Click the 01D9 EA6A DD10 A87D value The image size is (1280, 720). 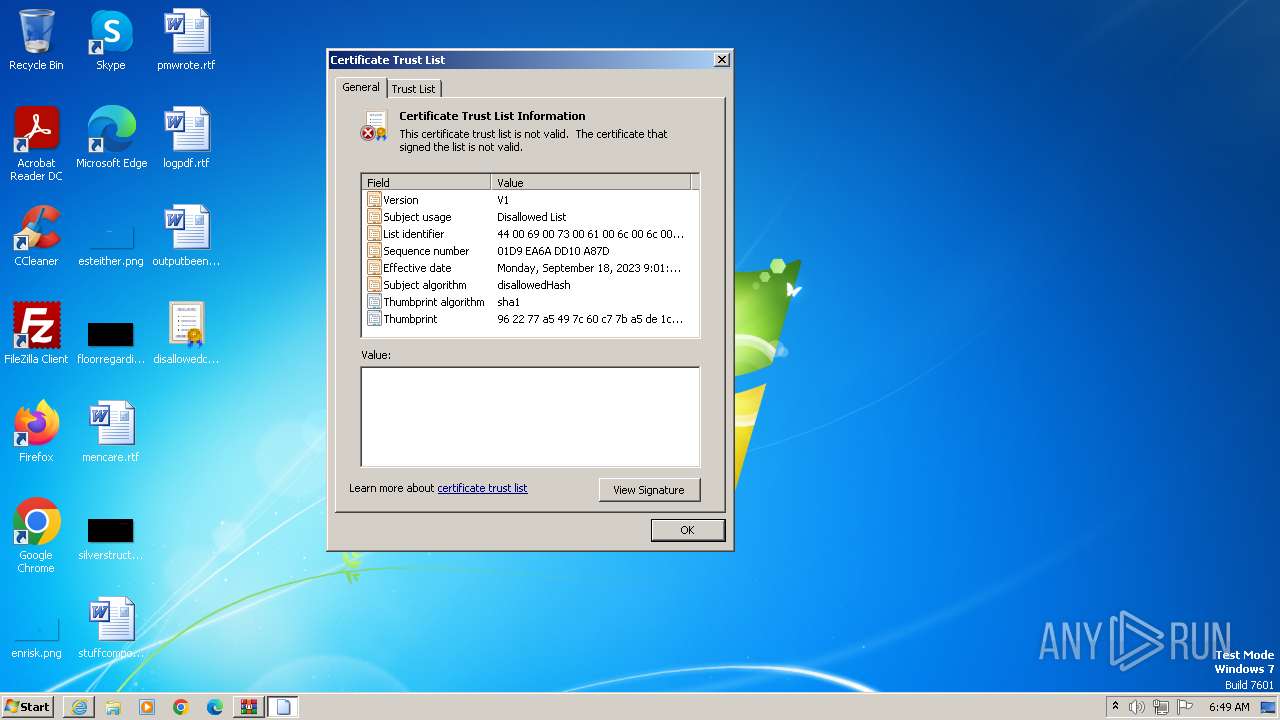coord(553,251)
